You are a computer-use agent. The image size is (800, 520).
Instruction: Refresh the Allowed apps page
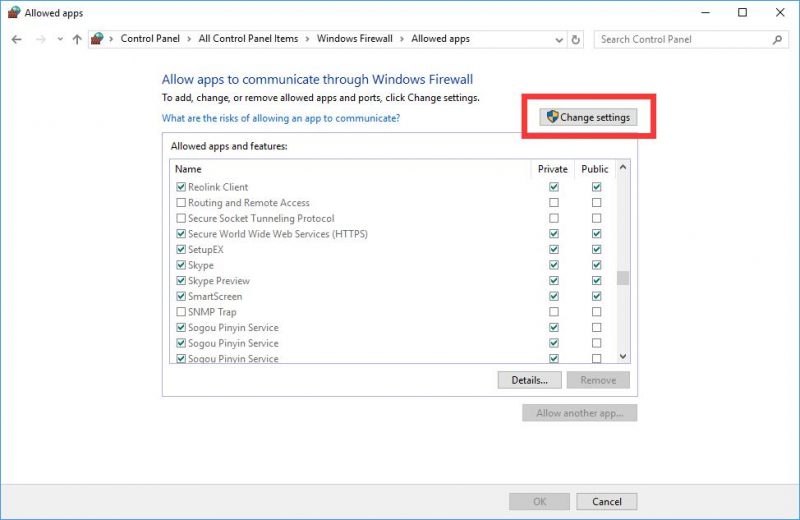[576, 39]
